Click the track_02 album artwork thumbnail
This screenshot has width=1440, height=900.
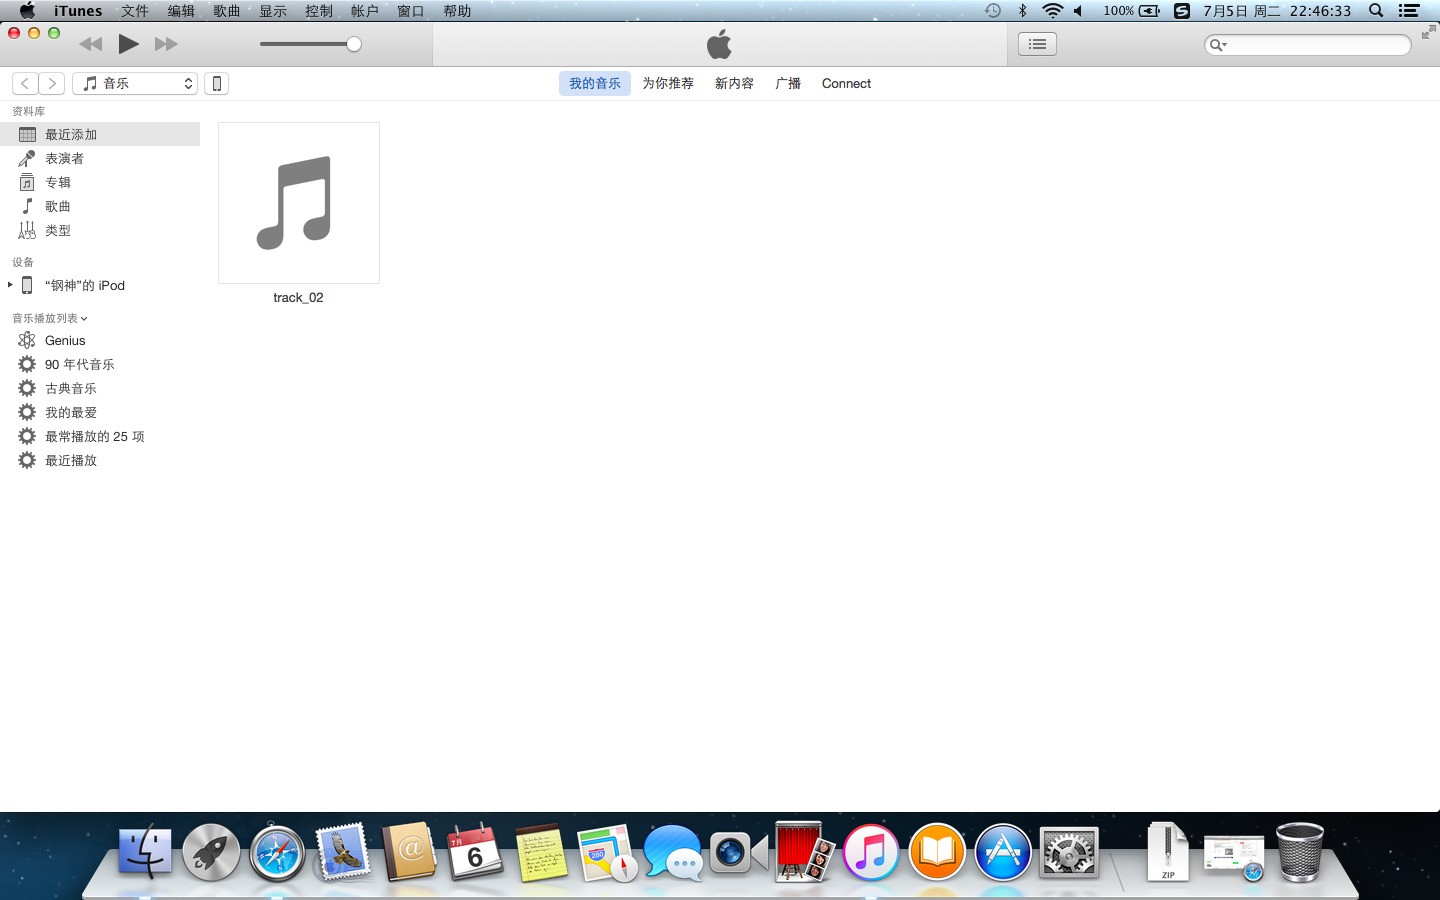pyautogui.click(x=299, y=203)
